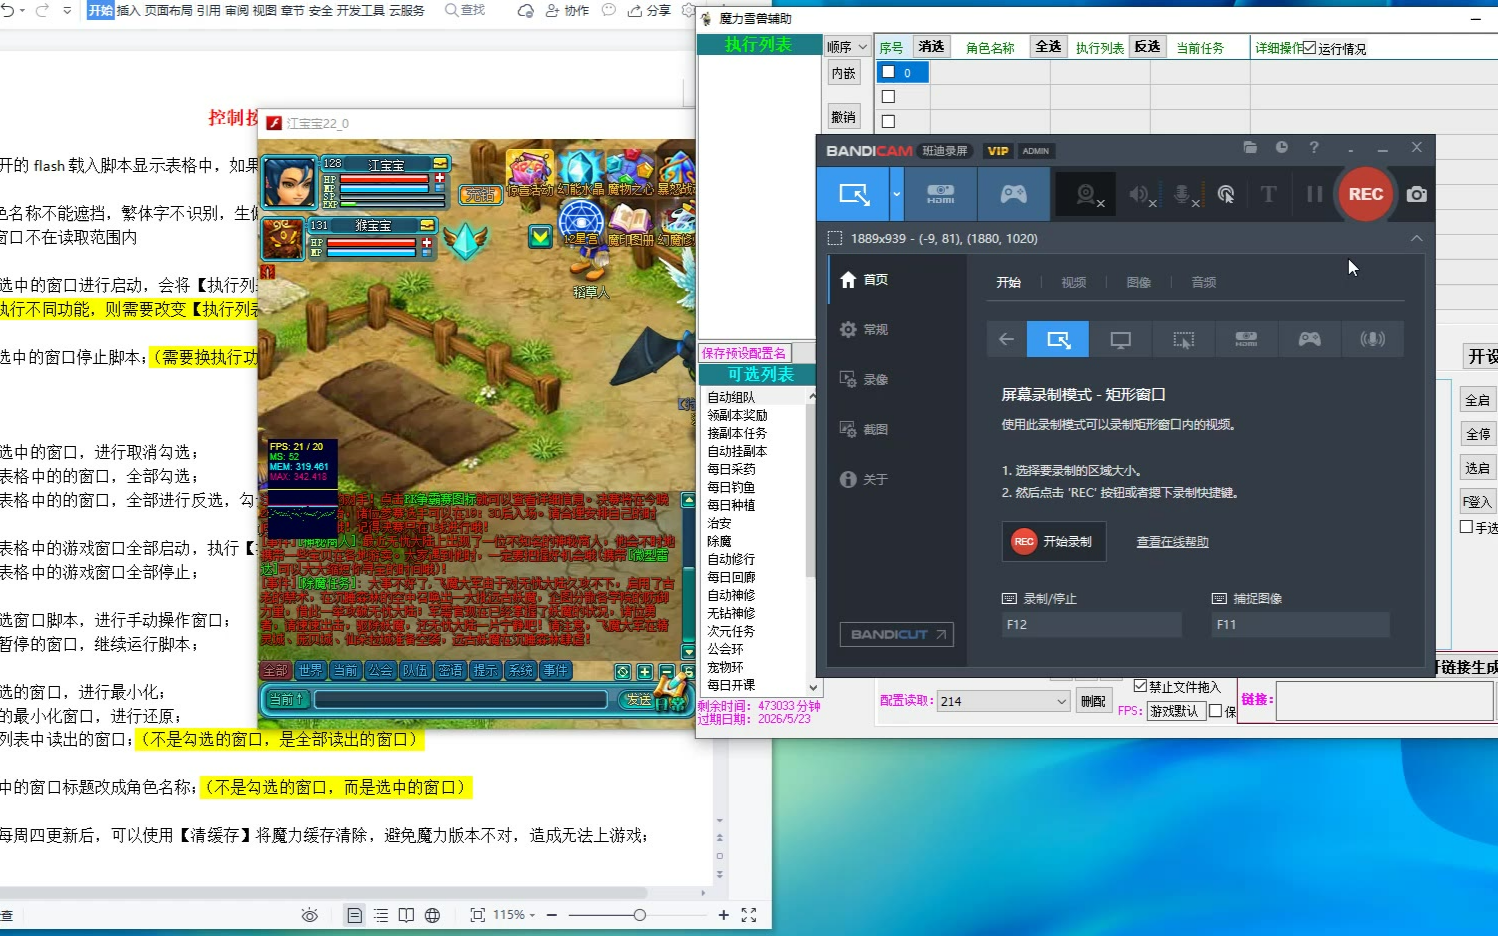This screenshot has width=1498, height=936.
Task: Select HDMI device recording mode in Bandicam toolbar
Action: (x=940, y=194)
